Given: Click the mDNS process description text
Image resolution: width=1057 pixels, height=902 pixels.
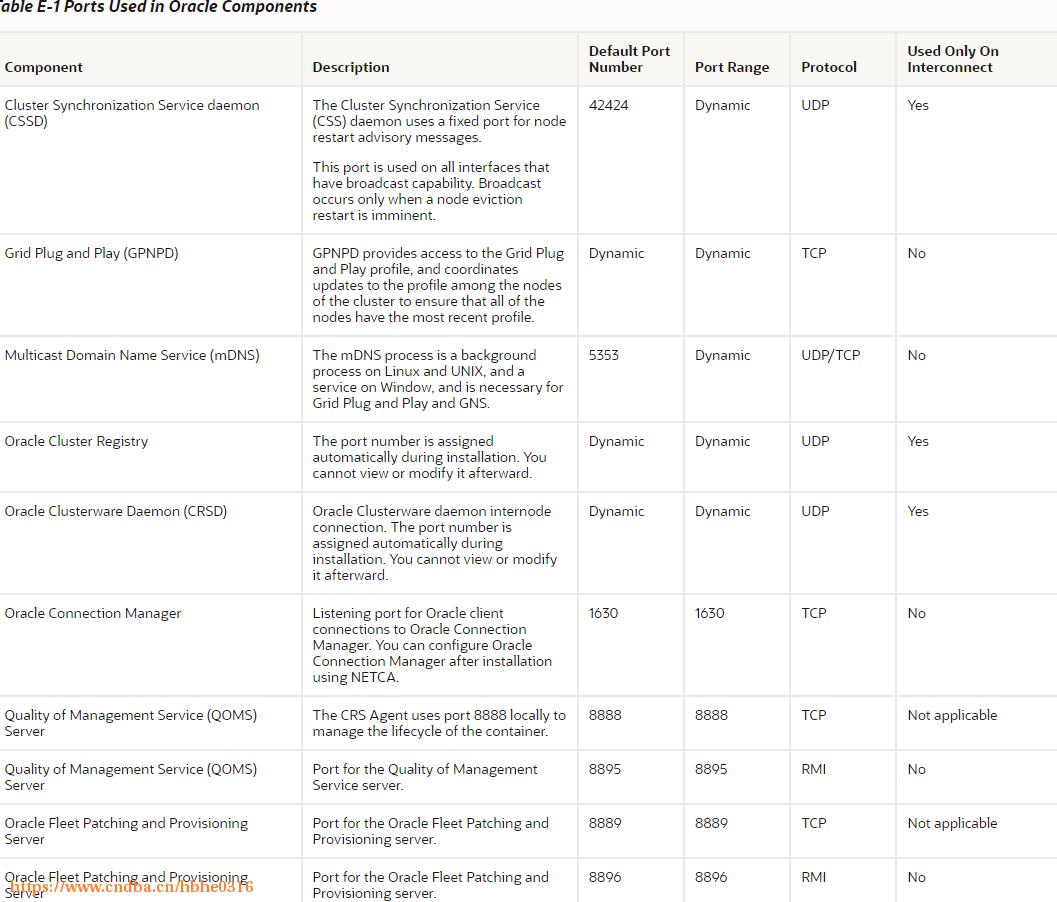Looking at the screenshot, I should coord(437,380).
